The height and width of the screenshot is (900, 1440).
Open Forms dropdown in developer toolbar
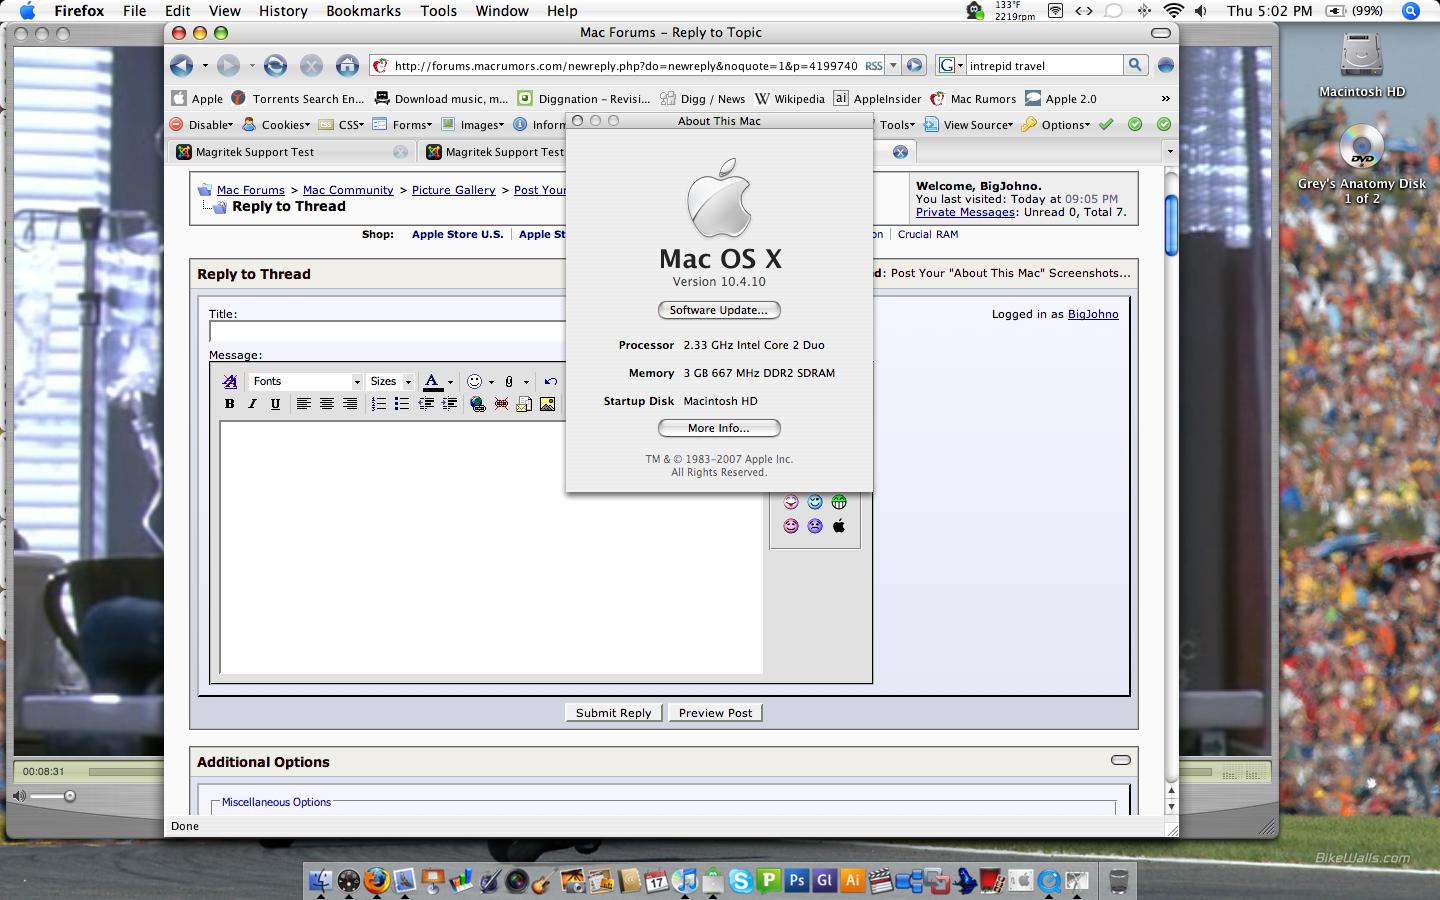tap(402, 125)
